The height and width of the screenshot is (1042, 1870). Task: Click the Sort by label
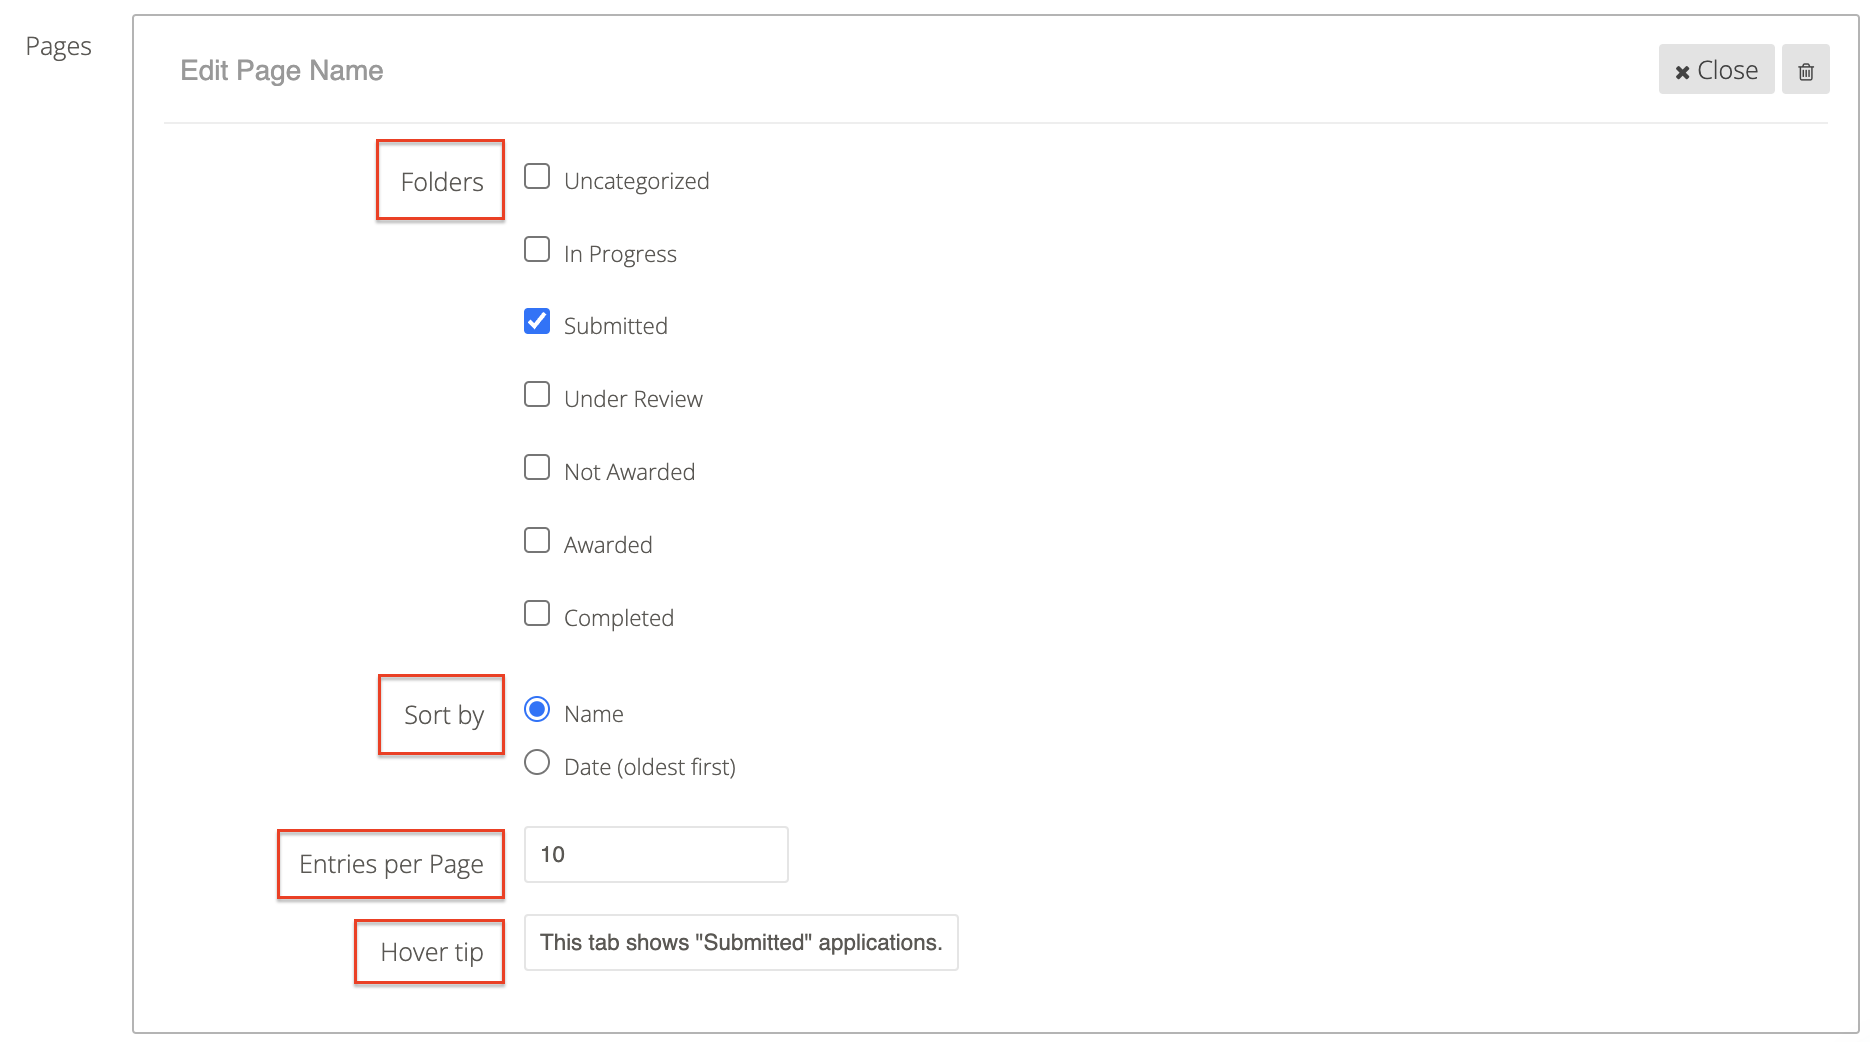(444, 715)
